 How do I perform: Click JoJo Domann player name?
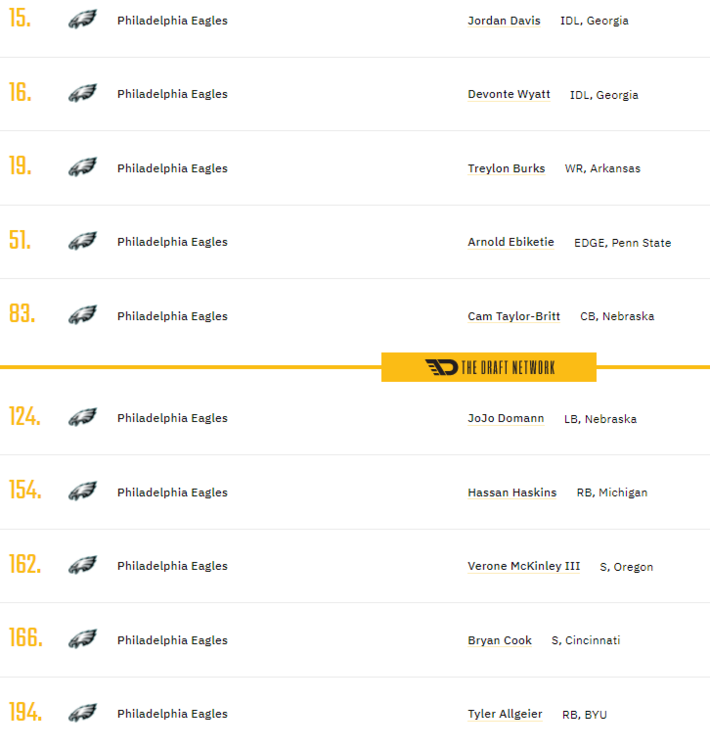[x=506, y=418]
